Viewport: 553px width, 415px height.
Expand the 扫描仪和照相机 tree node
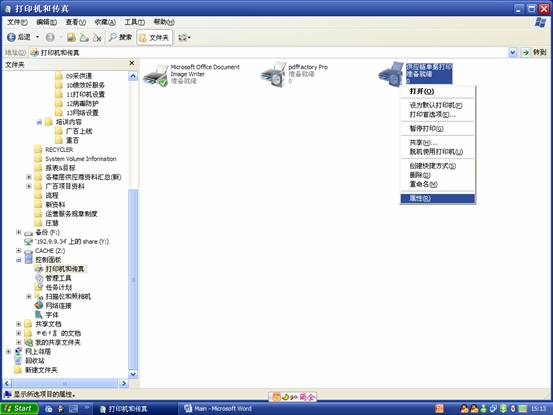click(29, 297)
